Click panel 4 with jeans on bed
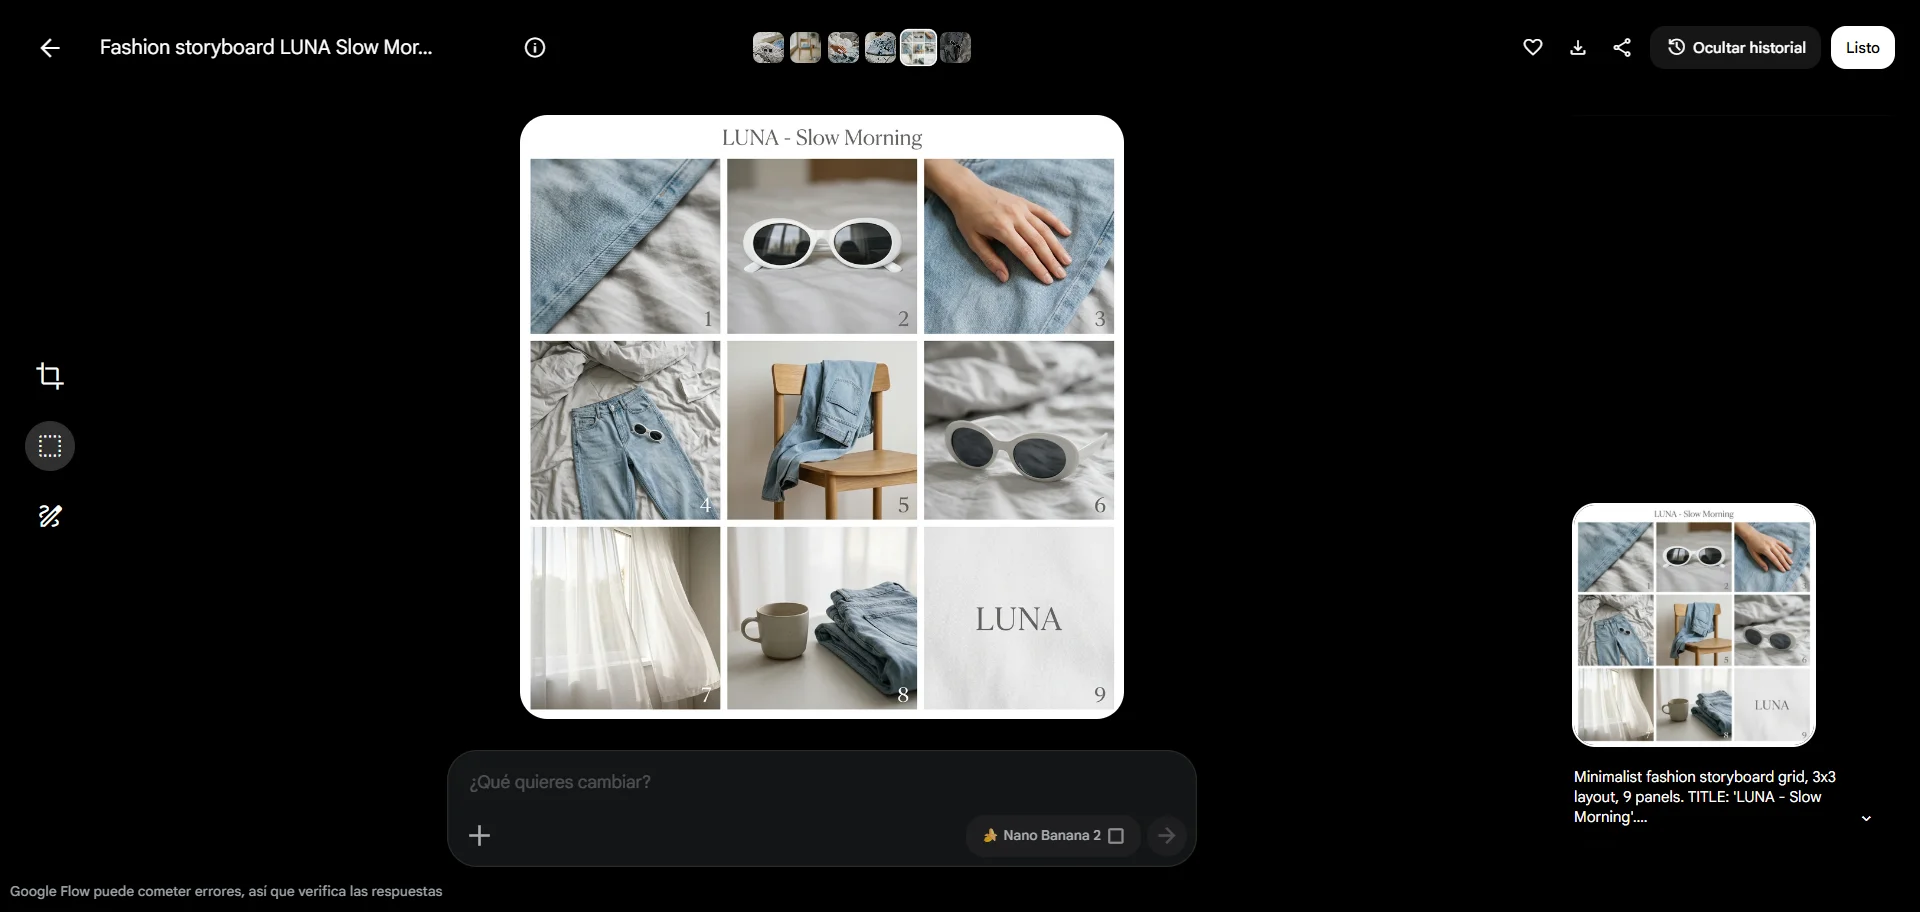The image size is (1920, 912). [625, 430]
